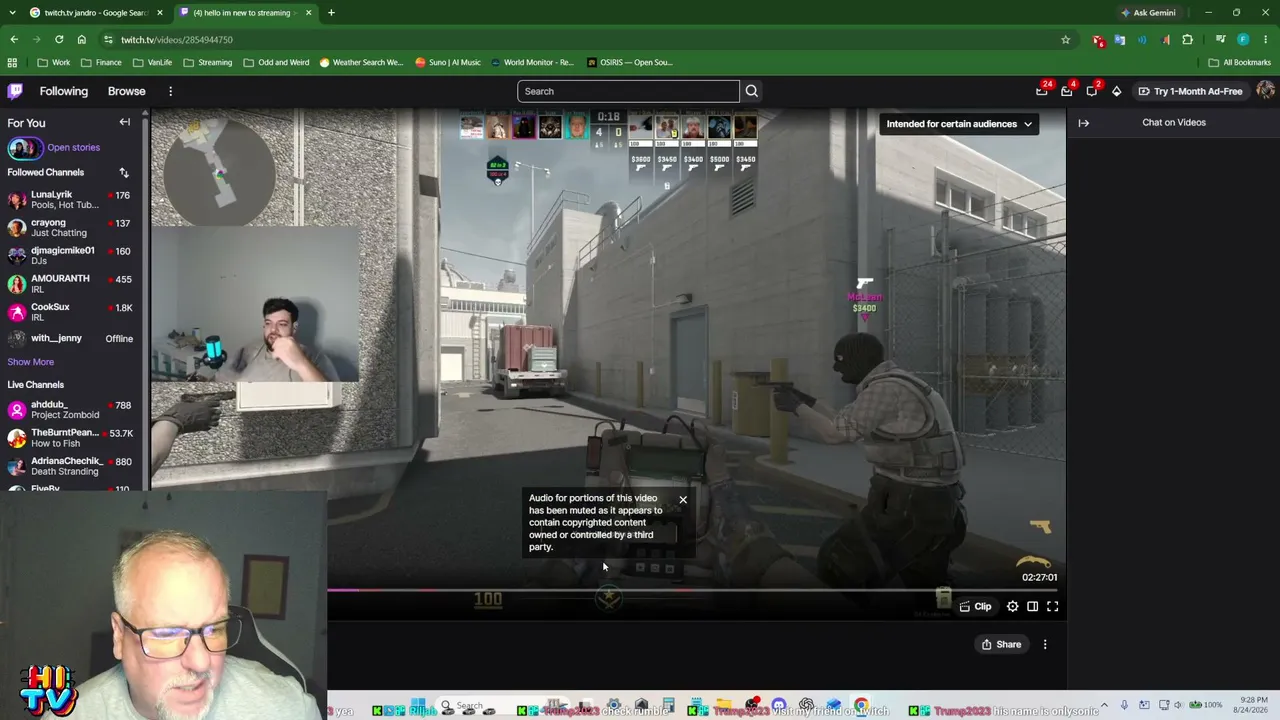Open the All Bookmarks folder
The height and width of the screenshot is (720, 1280).
tap(1240, 62)
